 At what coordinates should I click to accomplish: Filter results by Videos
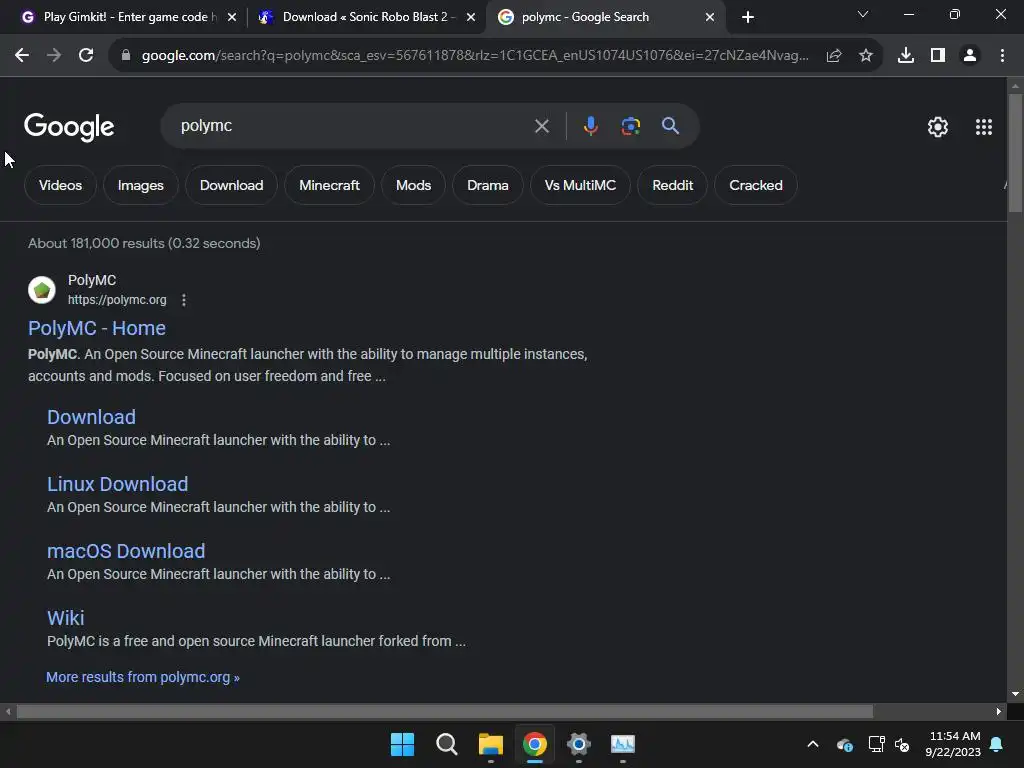60,185
